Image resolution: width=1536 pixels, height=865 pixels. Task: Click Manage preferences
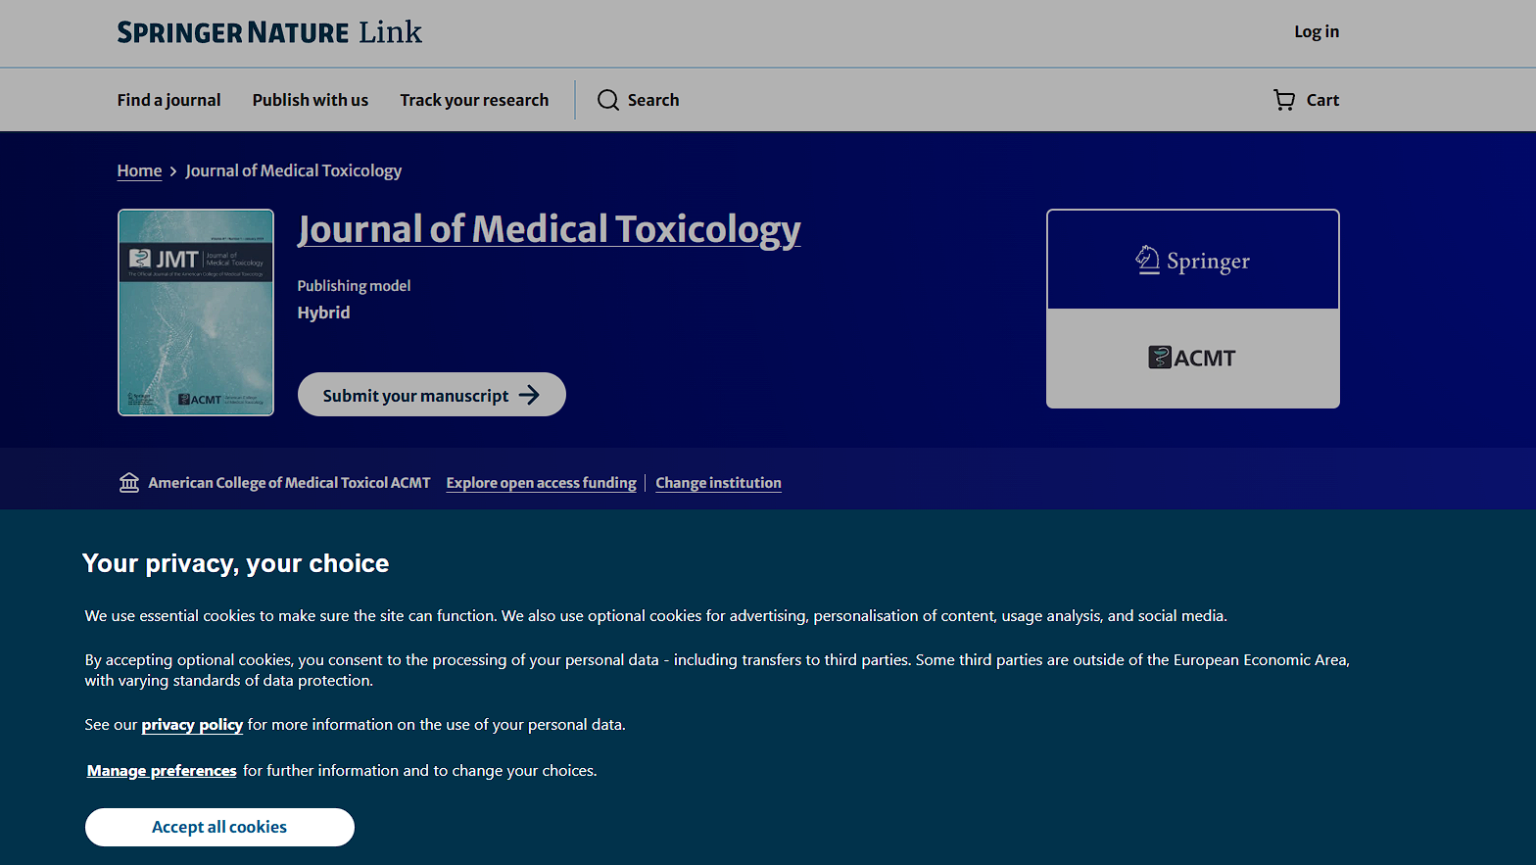coord(161,770)
